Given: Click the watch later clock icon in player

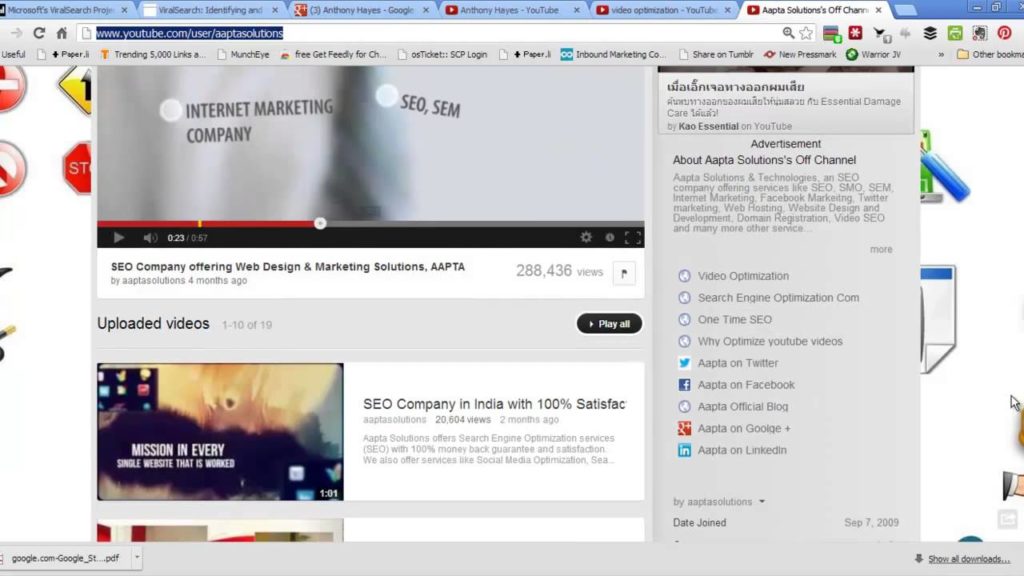Looking at the screenshot, I should [x=609, y=238].
